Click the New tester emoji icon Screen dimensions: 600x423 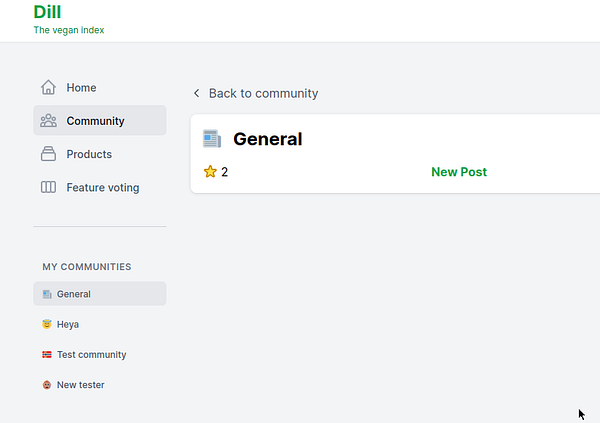click(x=47, y=385)
